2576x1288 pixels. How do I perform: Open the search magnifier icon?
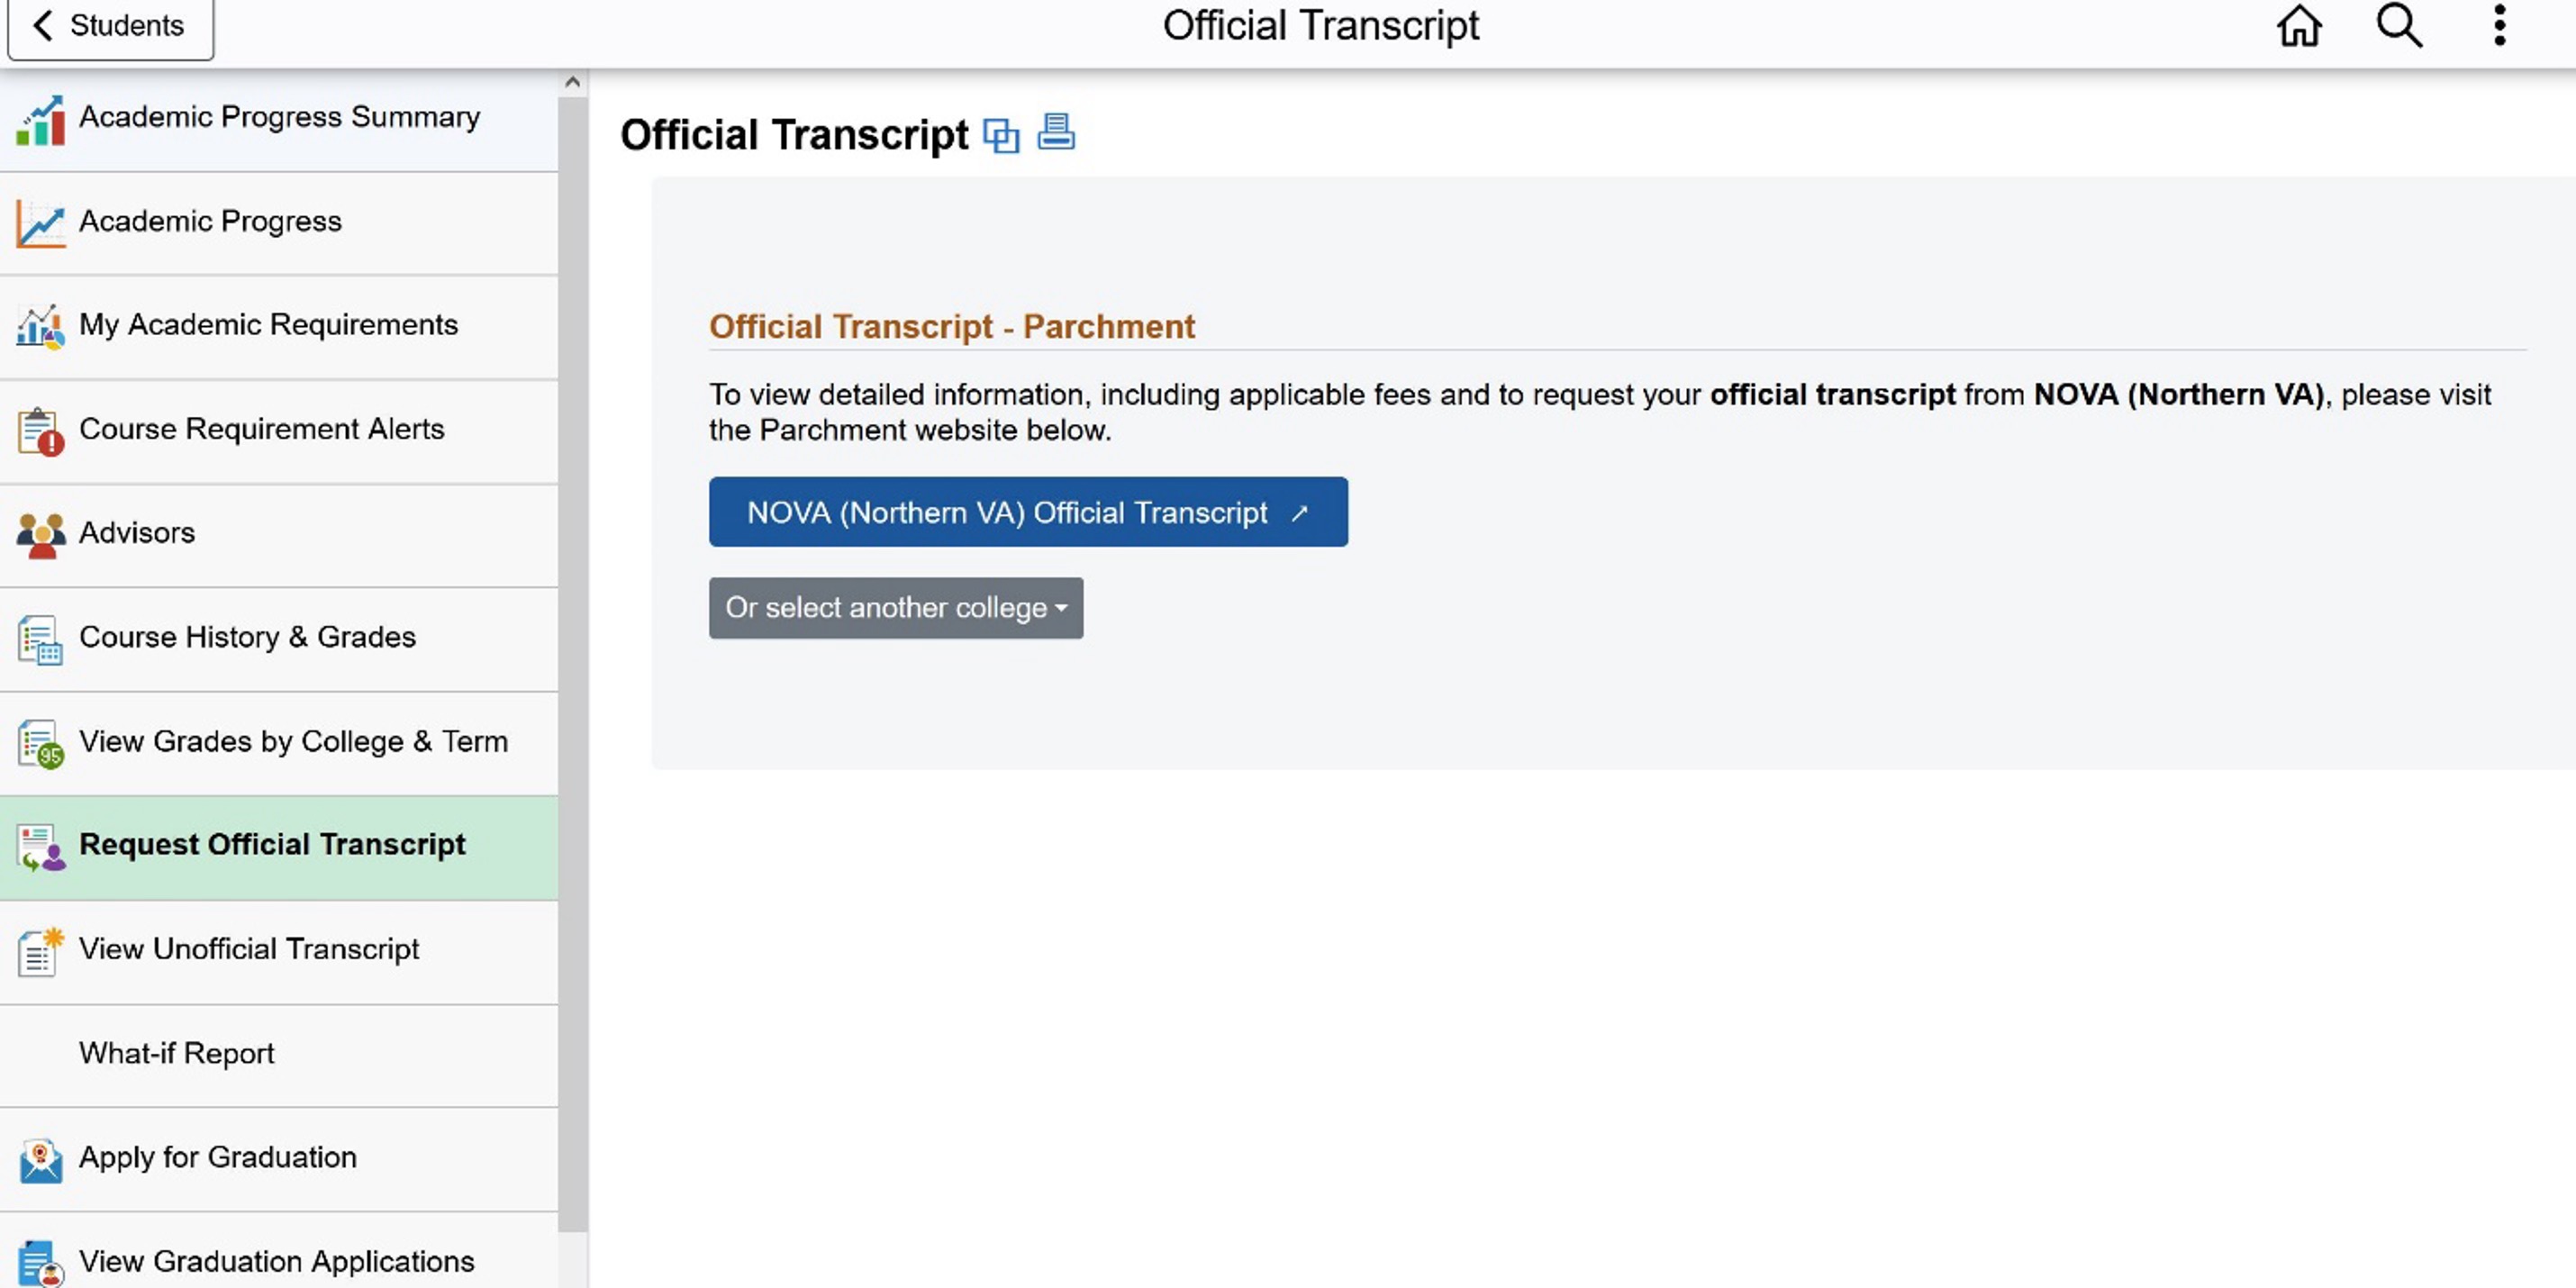(2399, 26)
